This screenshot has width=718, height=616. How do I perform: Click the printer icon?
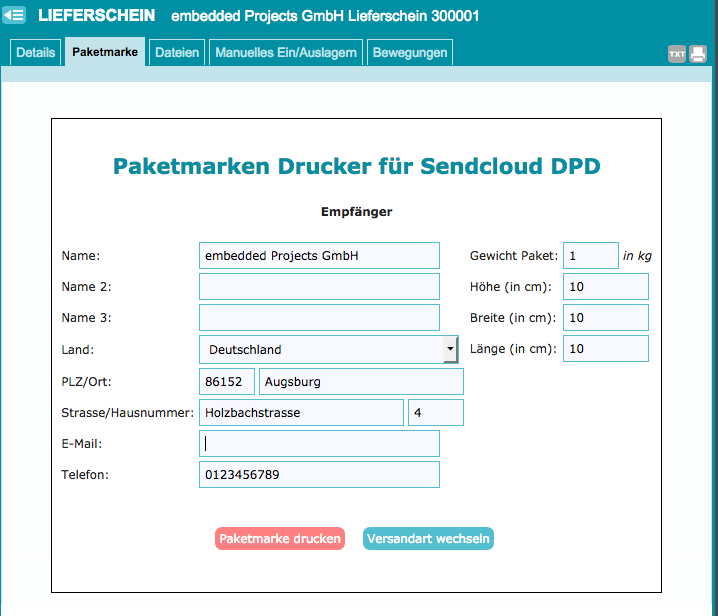click(x=697, y=54)
